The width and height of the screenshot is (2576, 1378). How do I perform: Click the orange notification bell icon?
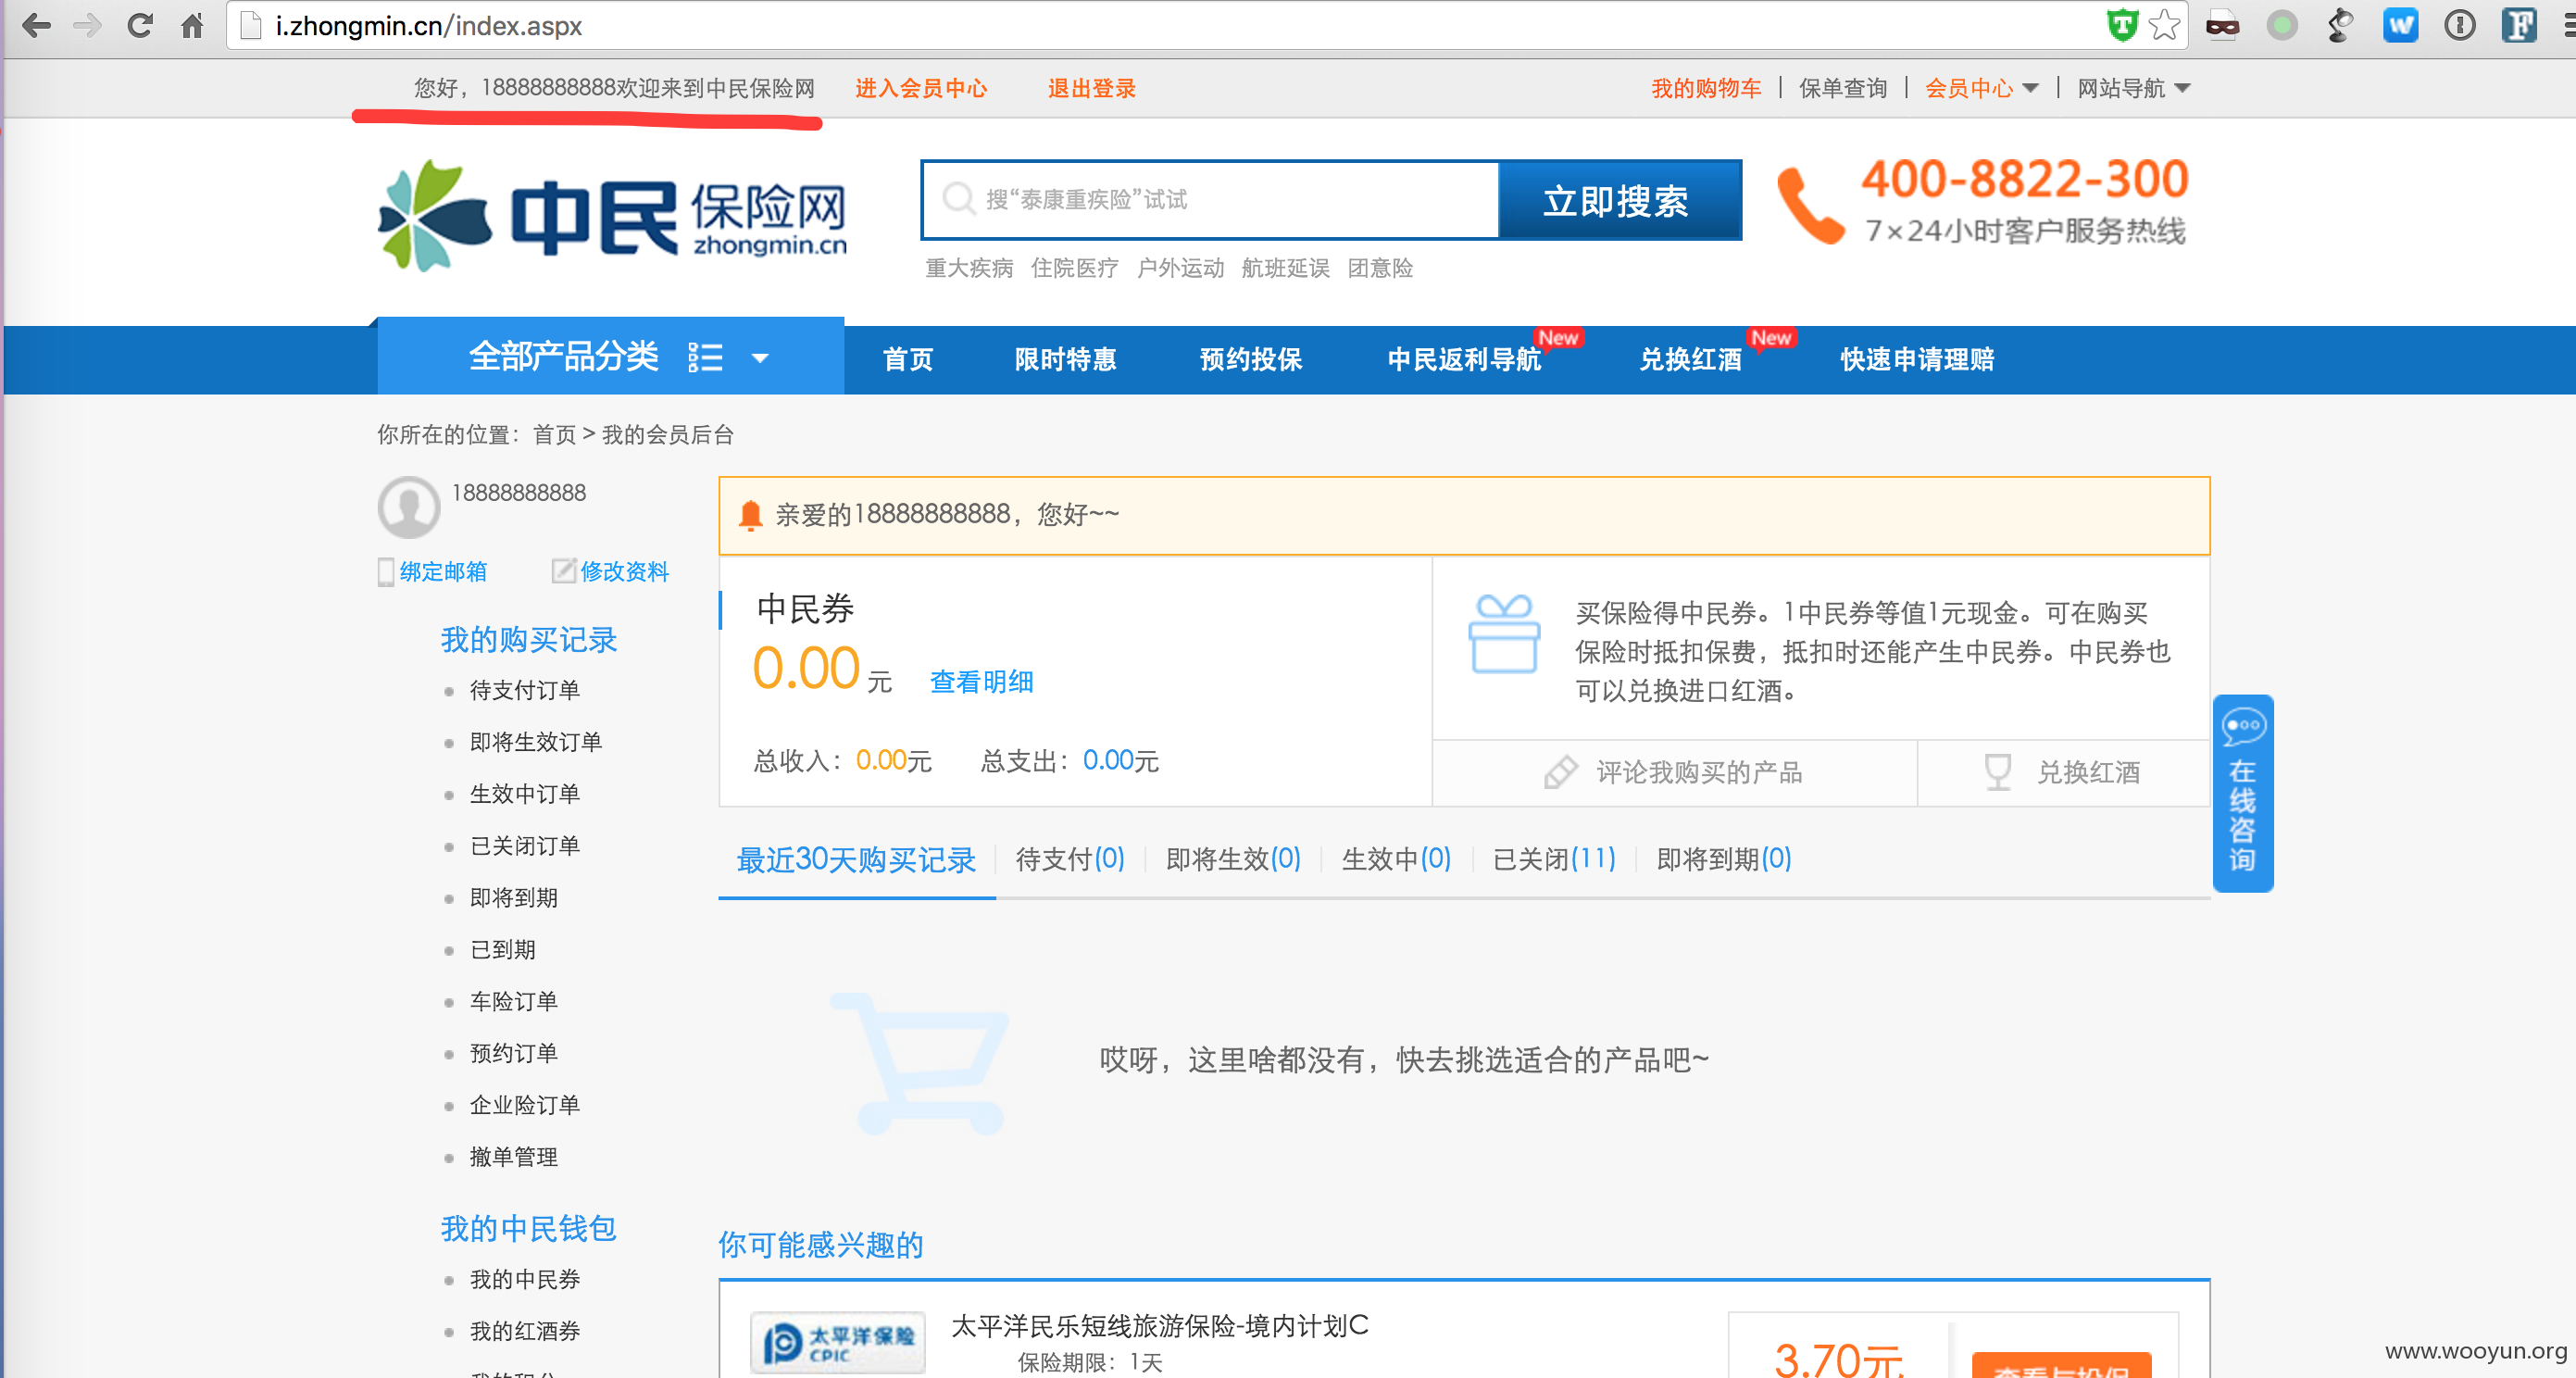pos(750,514)
